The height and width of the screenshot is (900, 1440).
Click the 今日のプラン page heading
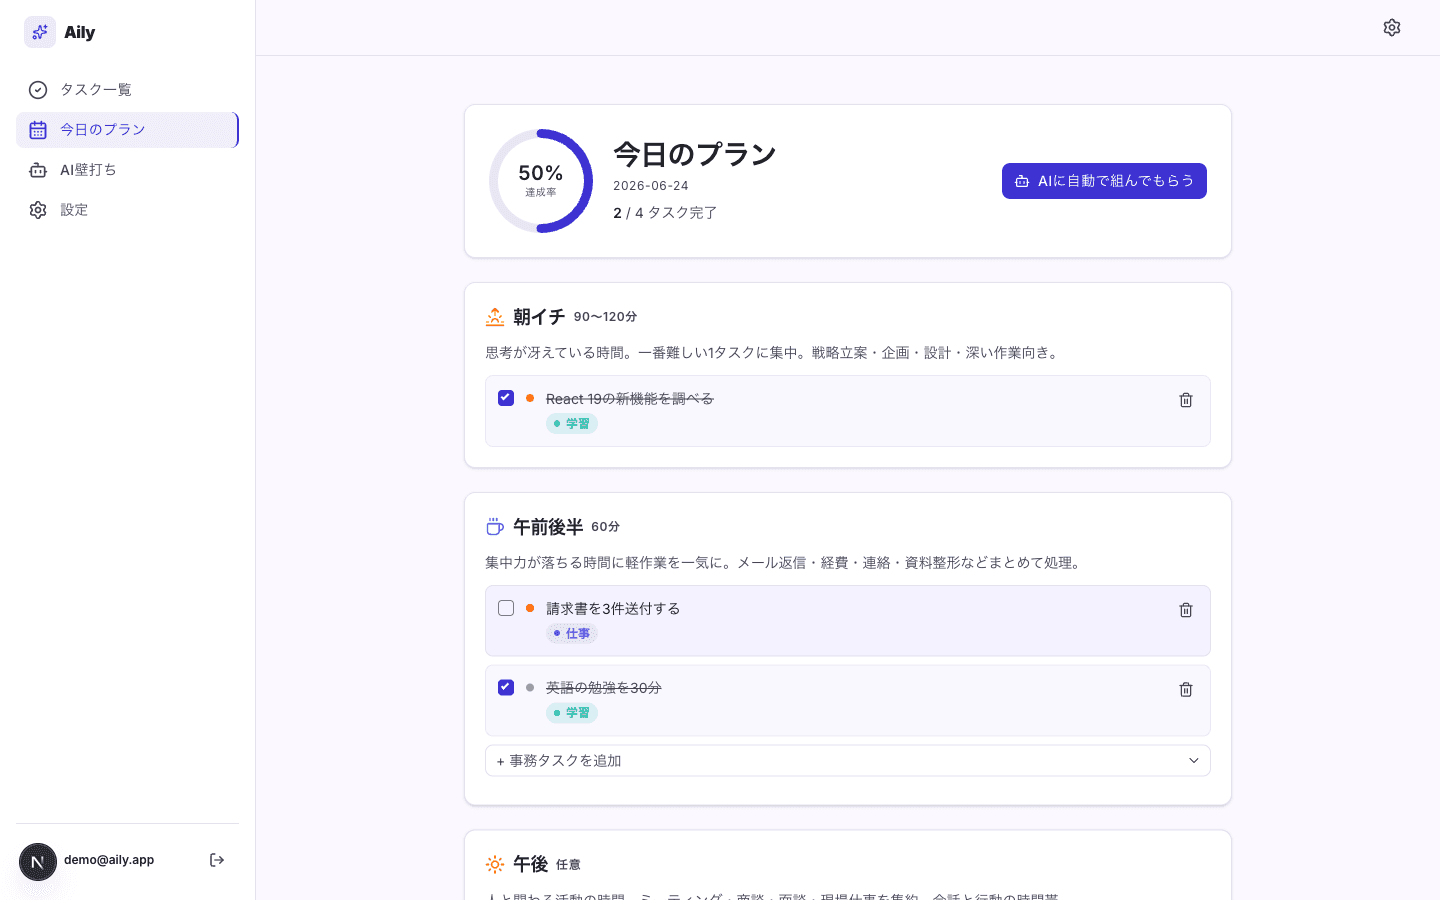click(x=695, y=154)
